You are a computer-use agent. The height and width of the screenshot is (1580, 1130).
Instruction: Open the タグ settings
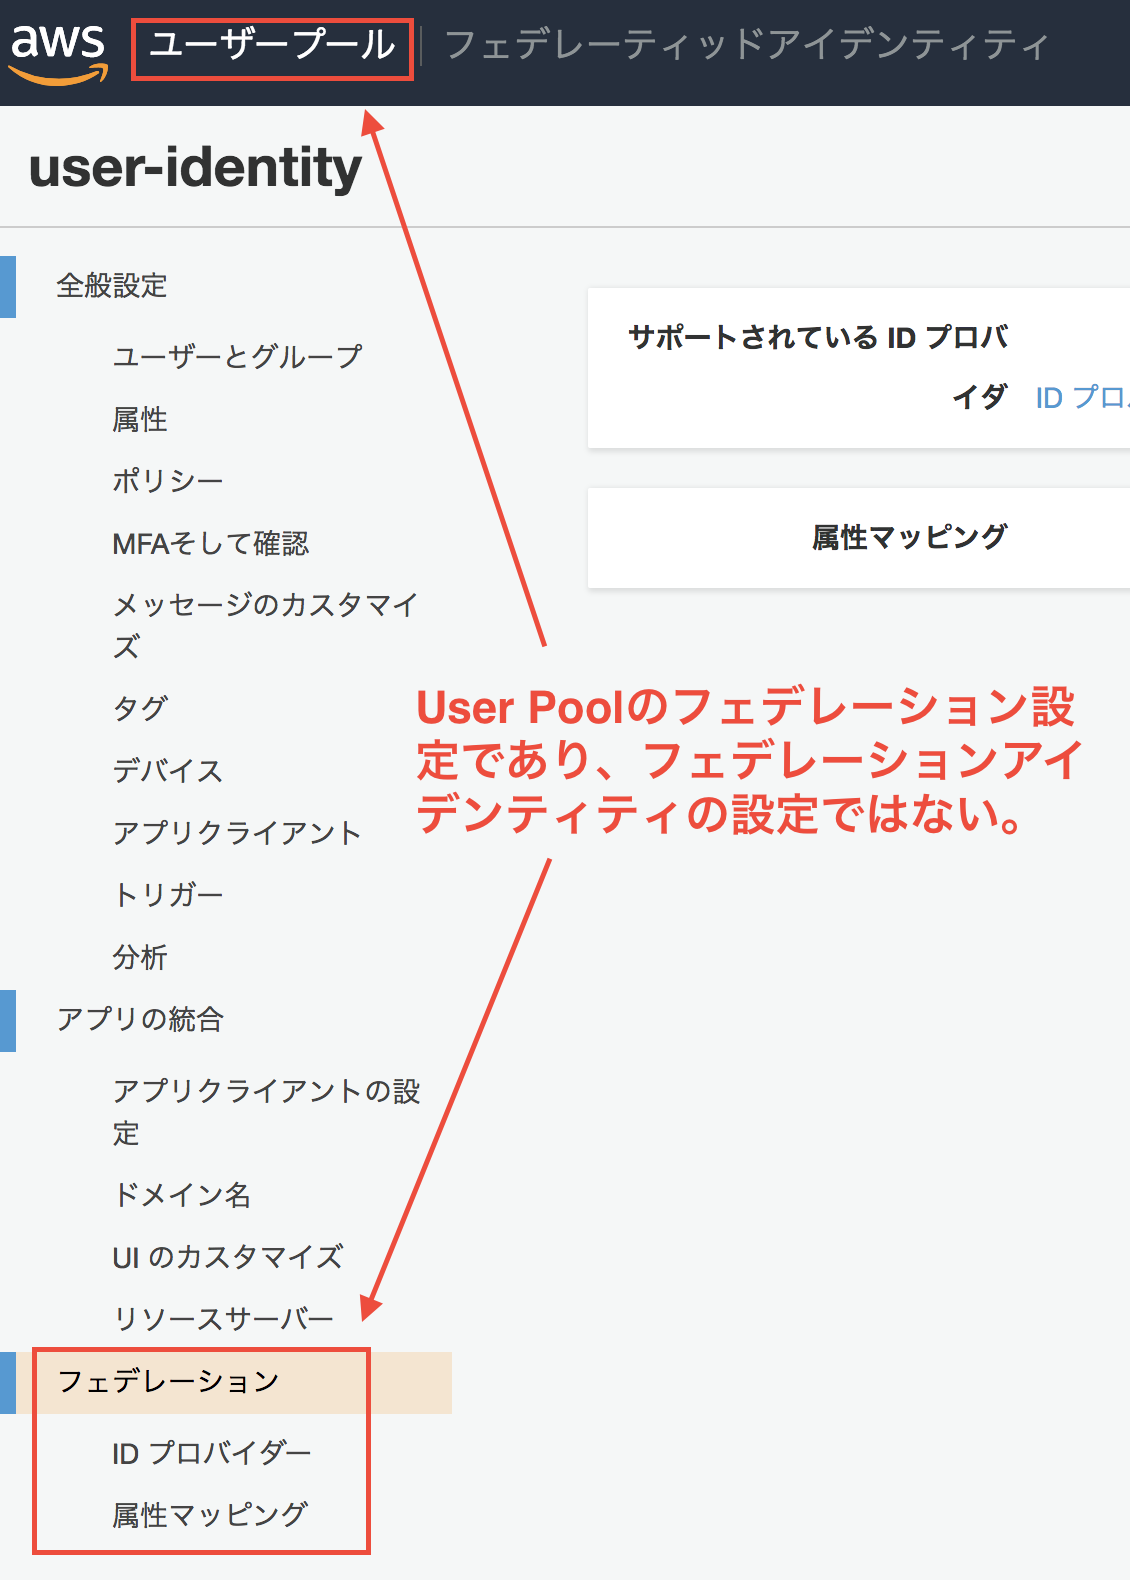click(x=140, y=708)
